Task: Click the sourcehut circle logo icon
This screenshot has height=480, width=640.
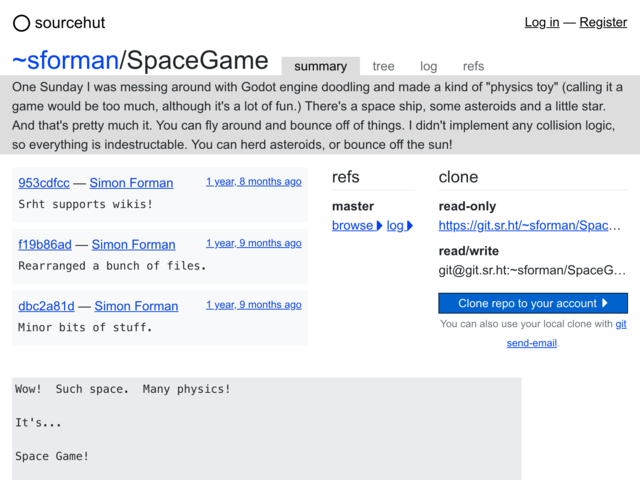Action: (x=21, y=23)
